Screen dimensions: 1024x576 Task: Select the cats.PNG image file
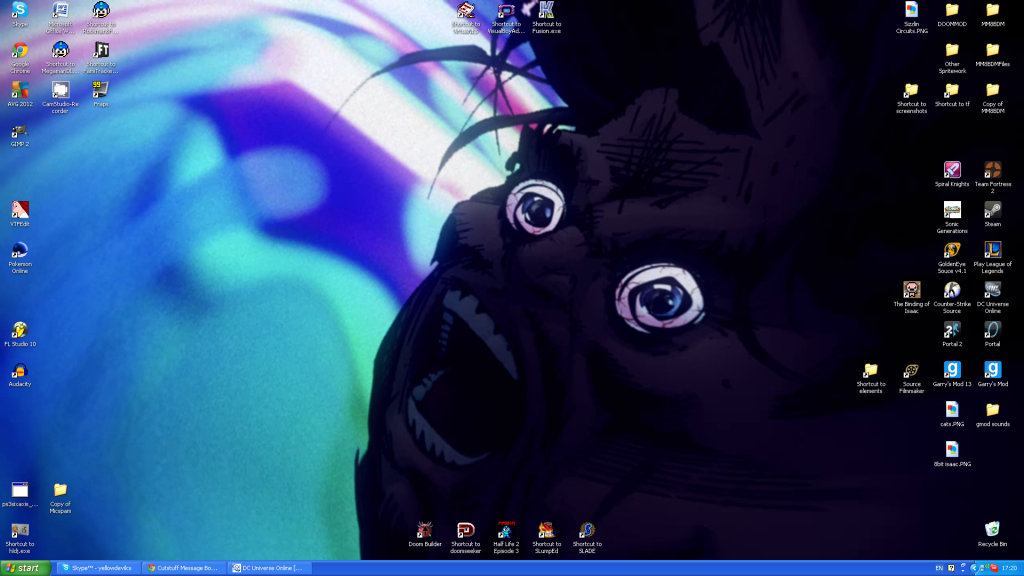tap(952, 410)
